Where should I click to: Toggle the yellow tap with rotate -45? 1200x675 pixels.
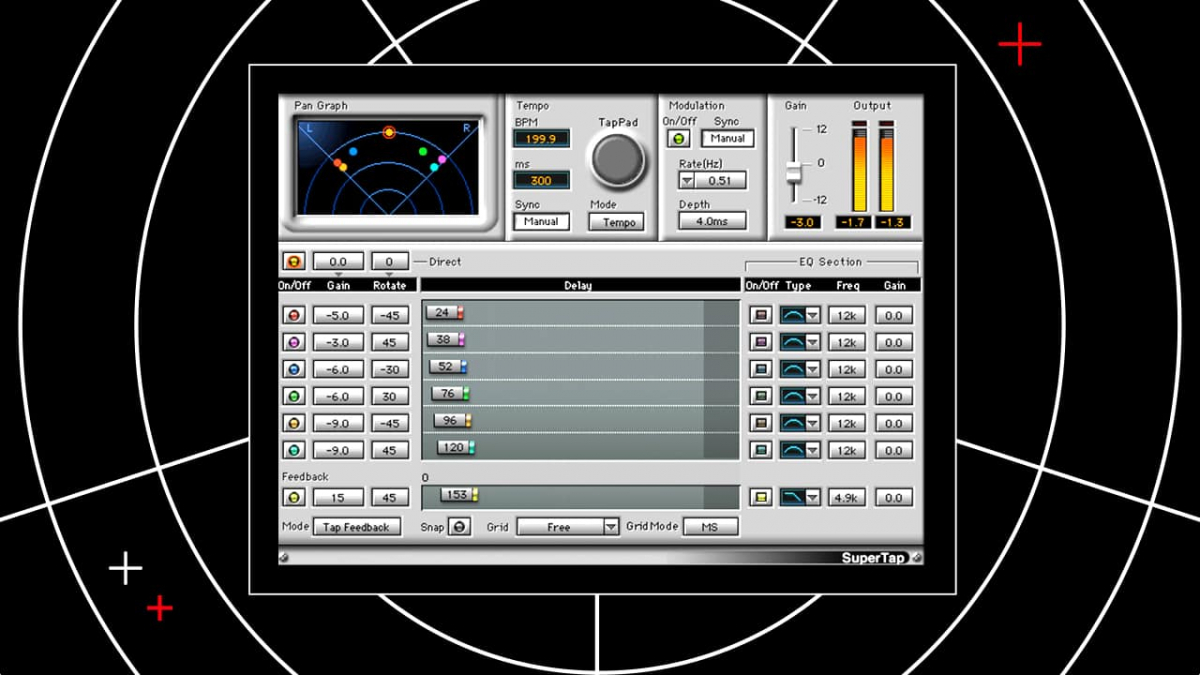[294, 423]
